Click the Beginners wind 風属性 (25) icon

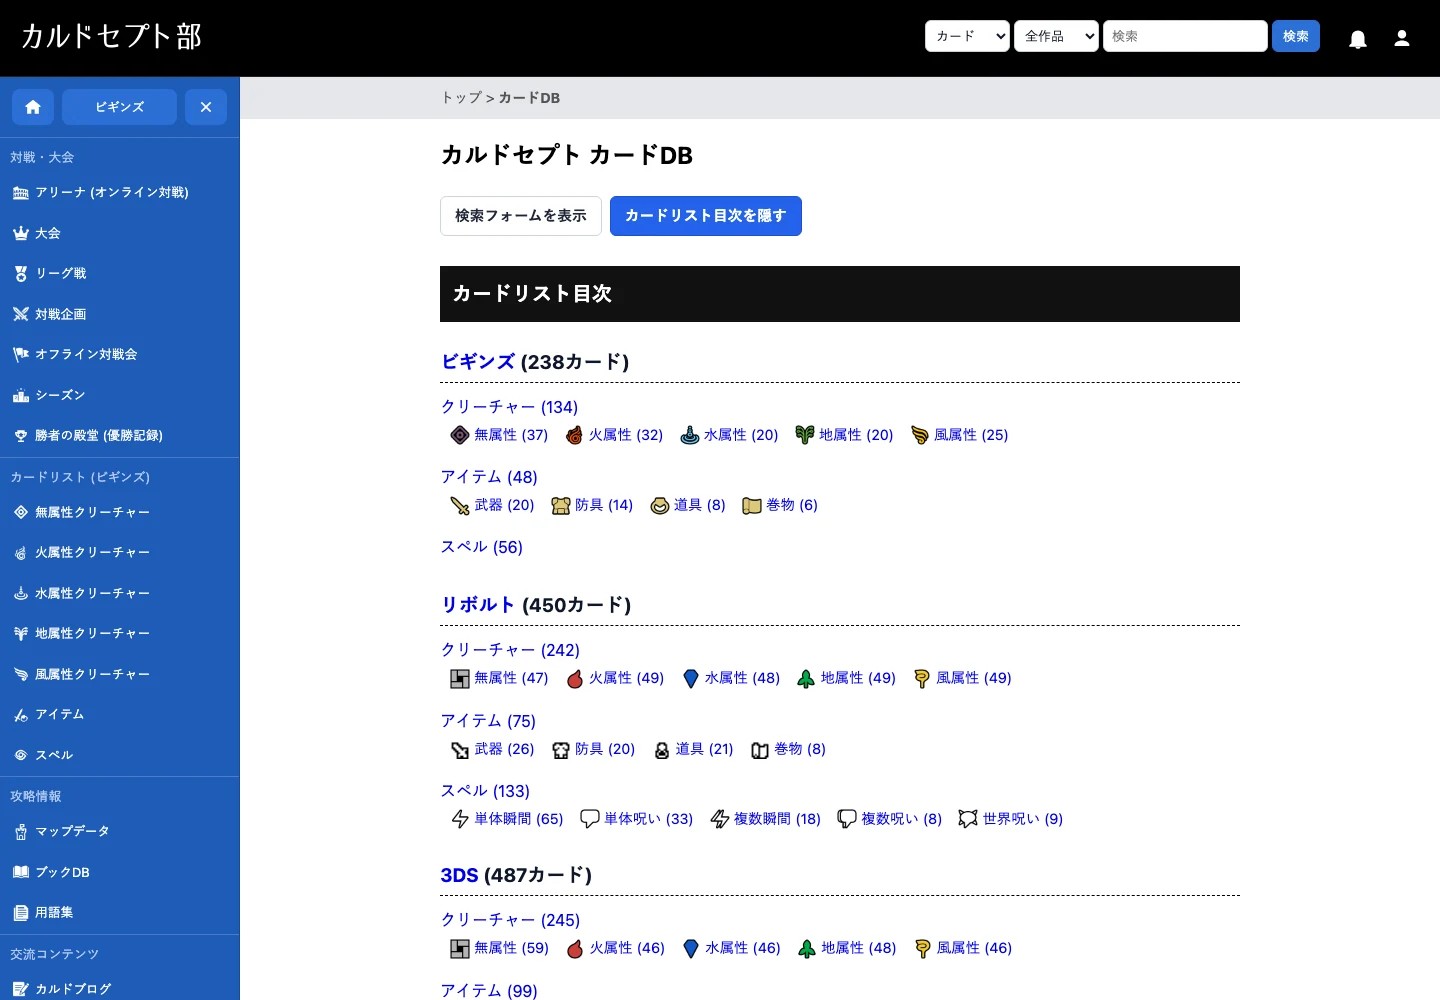click(920, 435)
